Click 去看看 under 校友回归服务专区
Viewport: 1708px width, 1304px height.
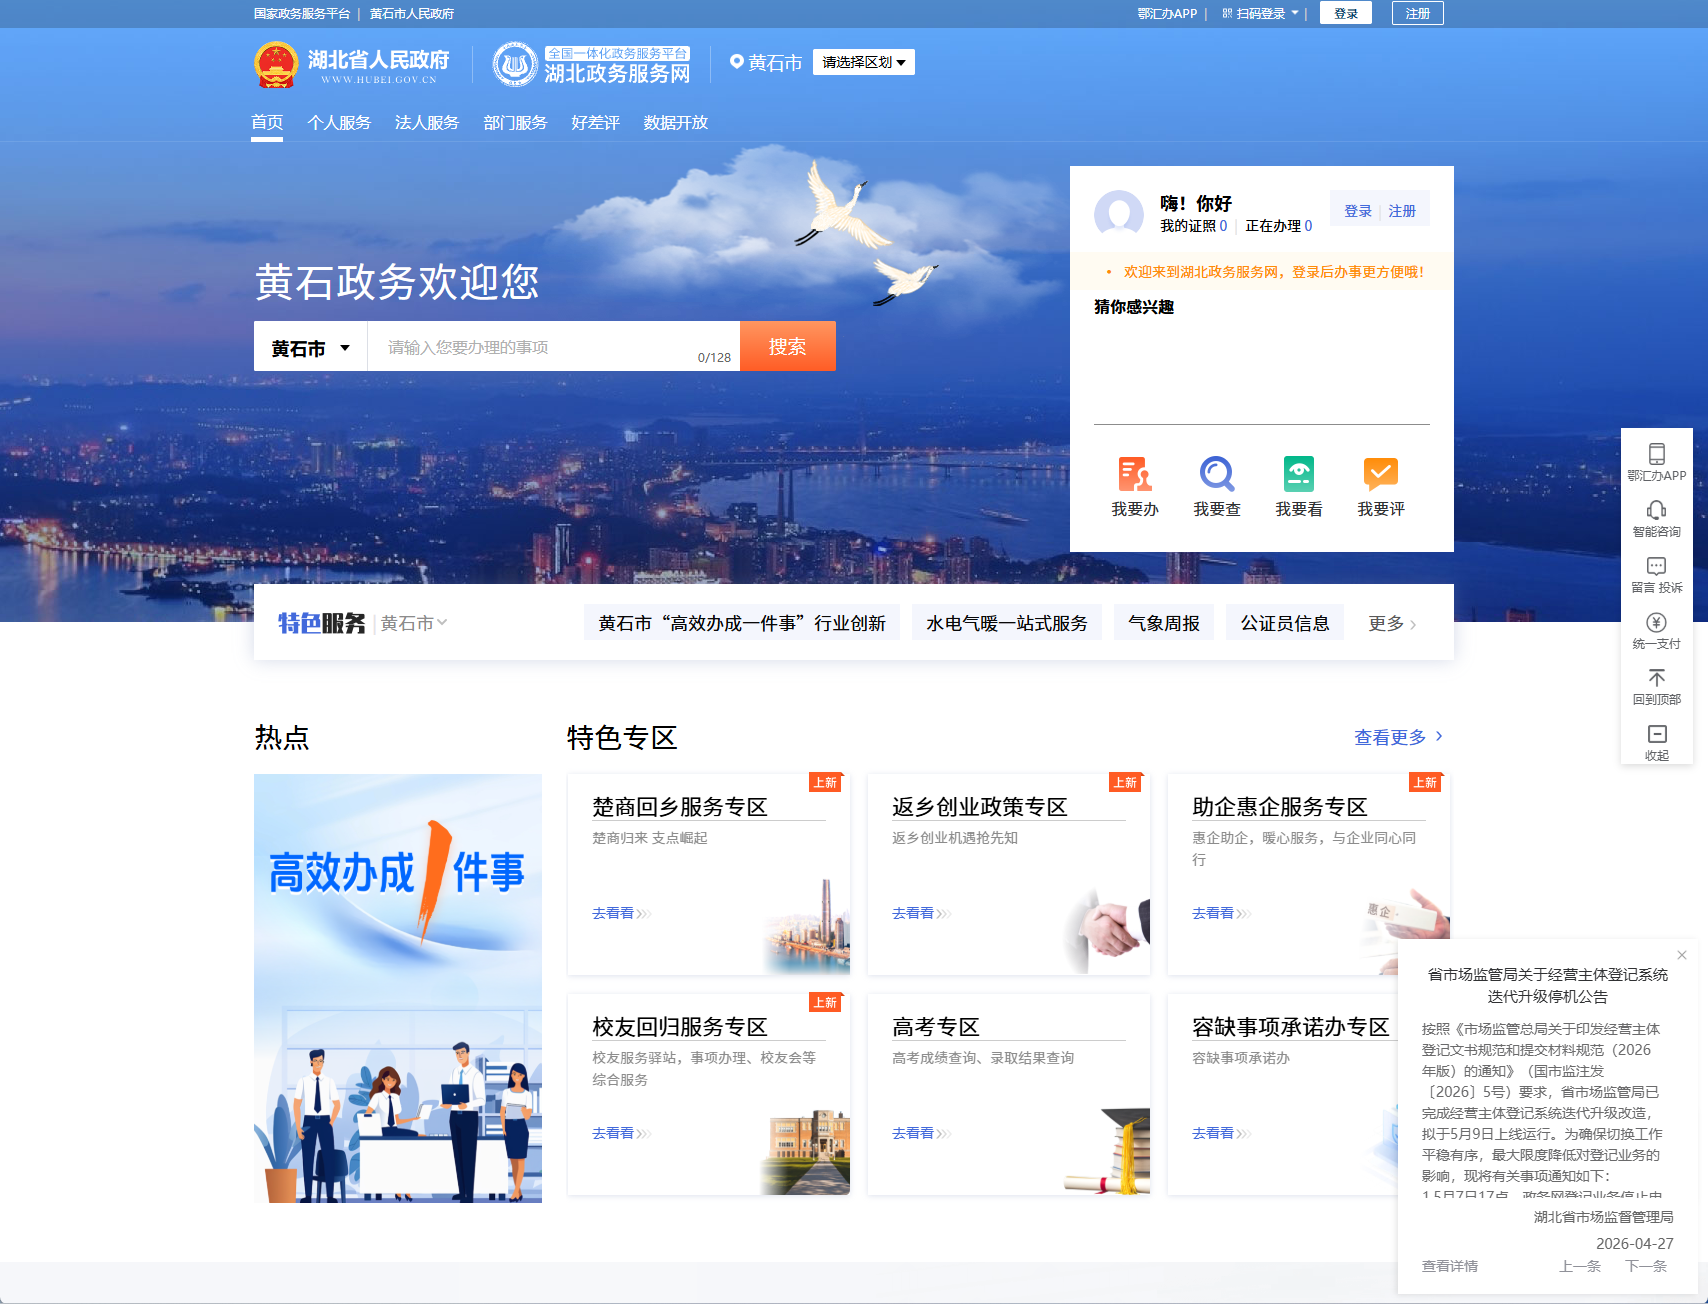pyautogui.click(x=621, y=1133)
